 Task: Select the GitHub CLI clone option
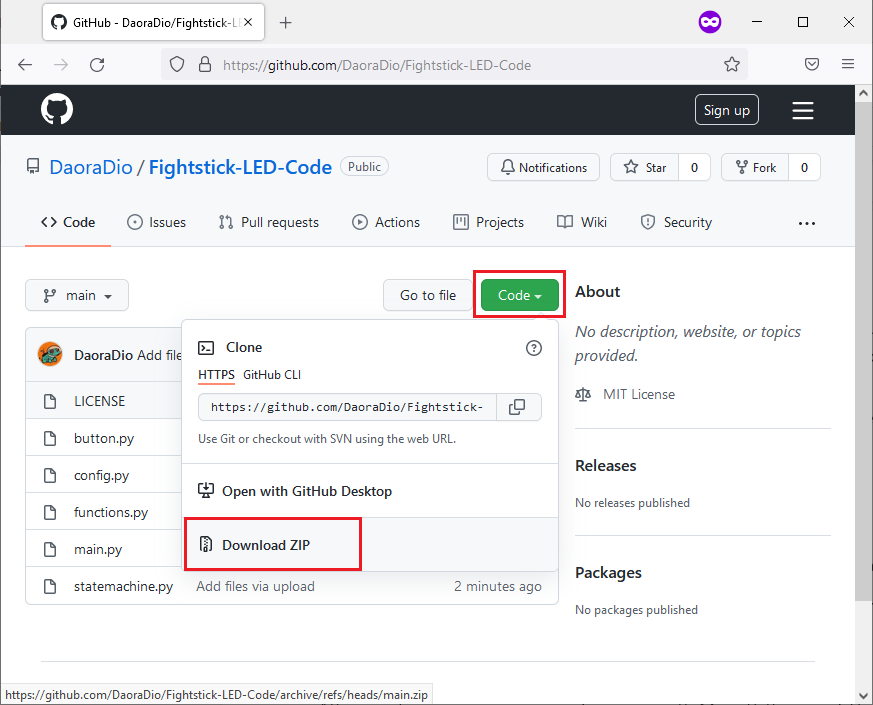point(272,375)
